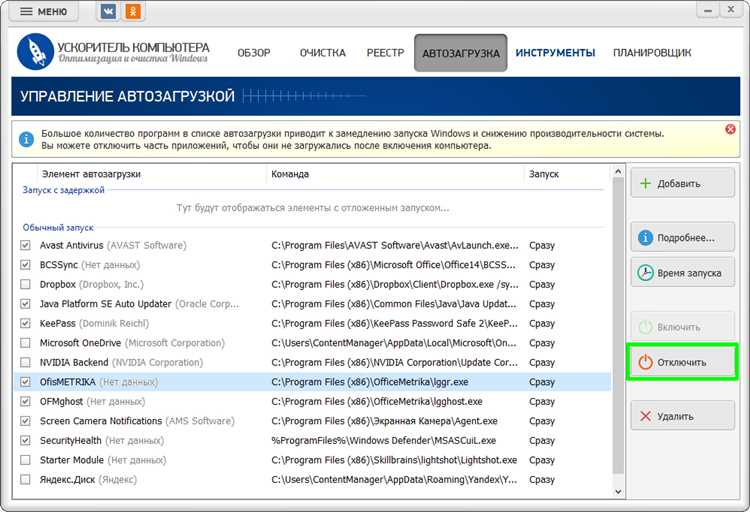Screen dimensions: 750x512
Task: Select the АВТОЗАГРУЗКА tab
Action: [x=461, y=53]
